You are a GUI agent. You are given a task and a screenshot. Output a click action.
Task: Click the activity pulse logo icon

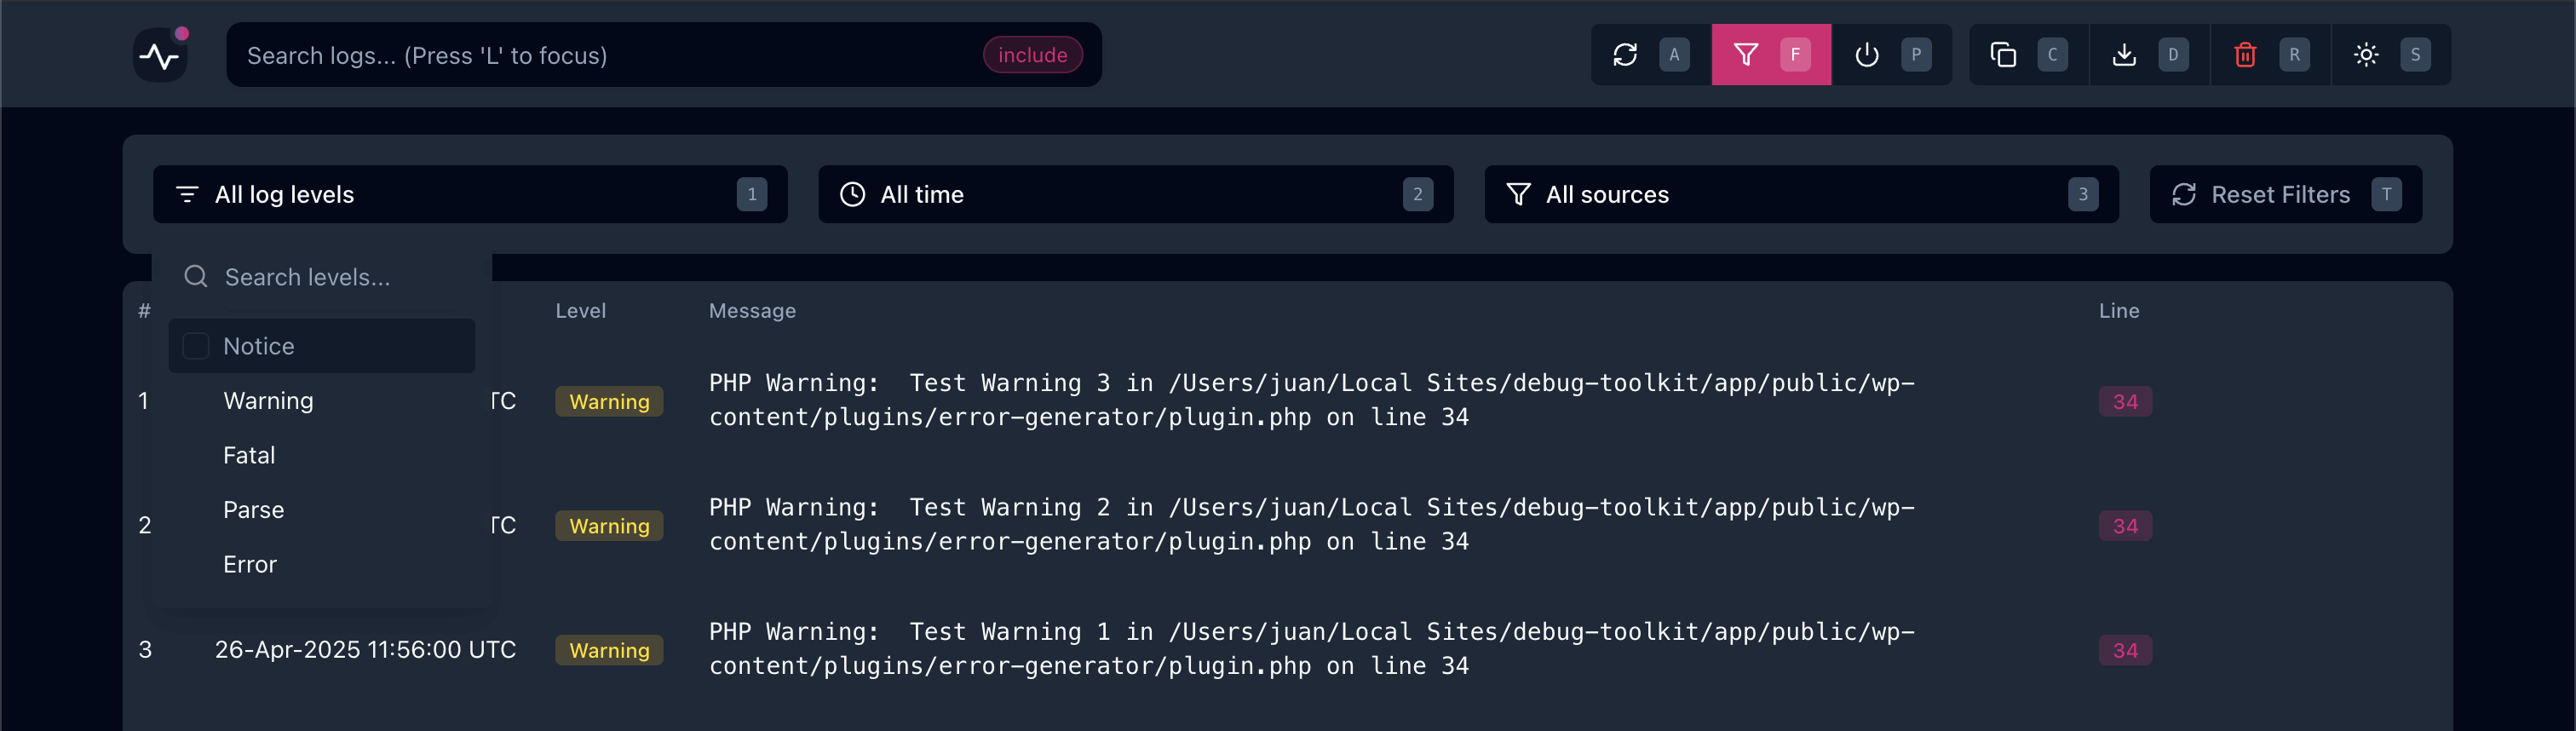[160, 55]
